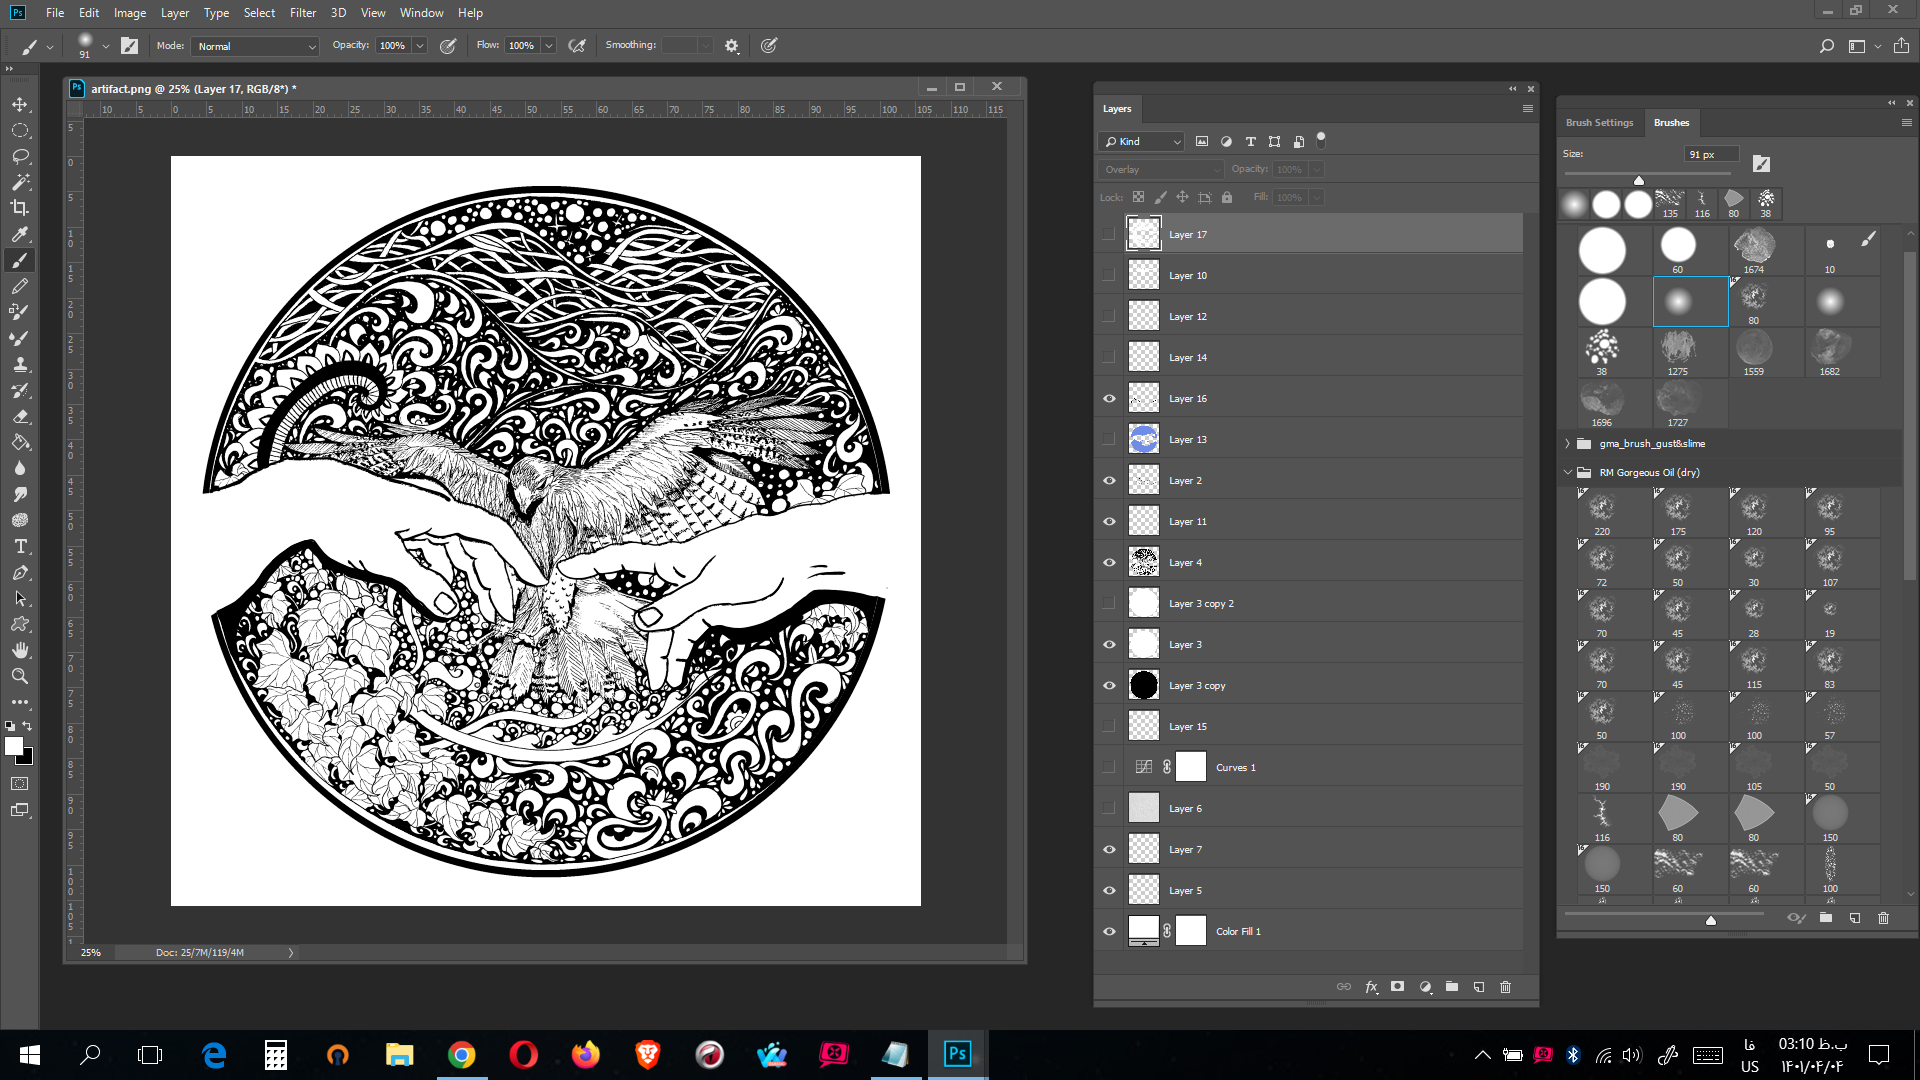Lock transparent pixels icon
Image resolution: width=1920 pixels, height=1080 pixels.
[1138, 198]
